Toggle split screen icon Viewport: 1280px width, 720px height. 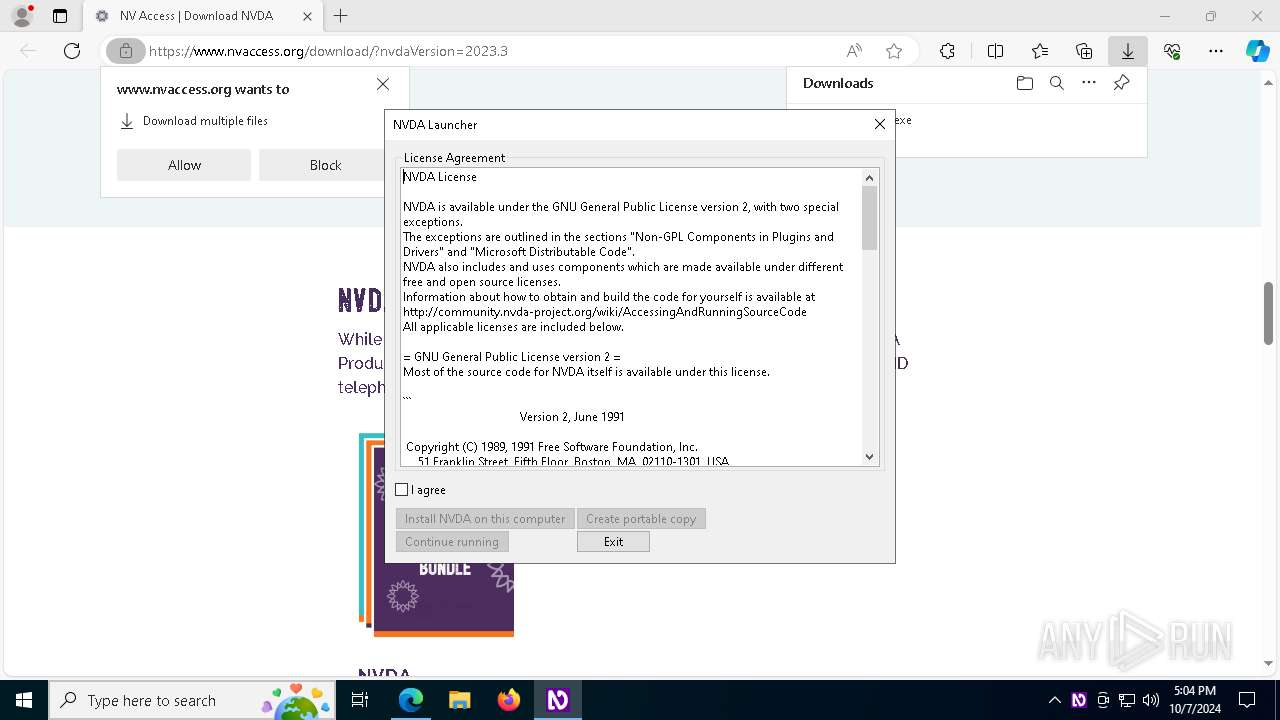click(x=995, y=51)
